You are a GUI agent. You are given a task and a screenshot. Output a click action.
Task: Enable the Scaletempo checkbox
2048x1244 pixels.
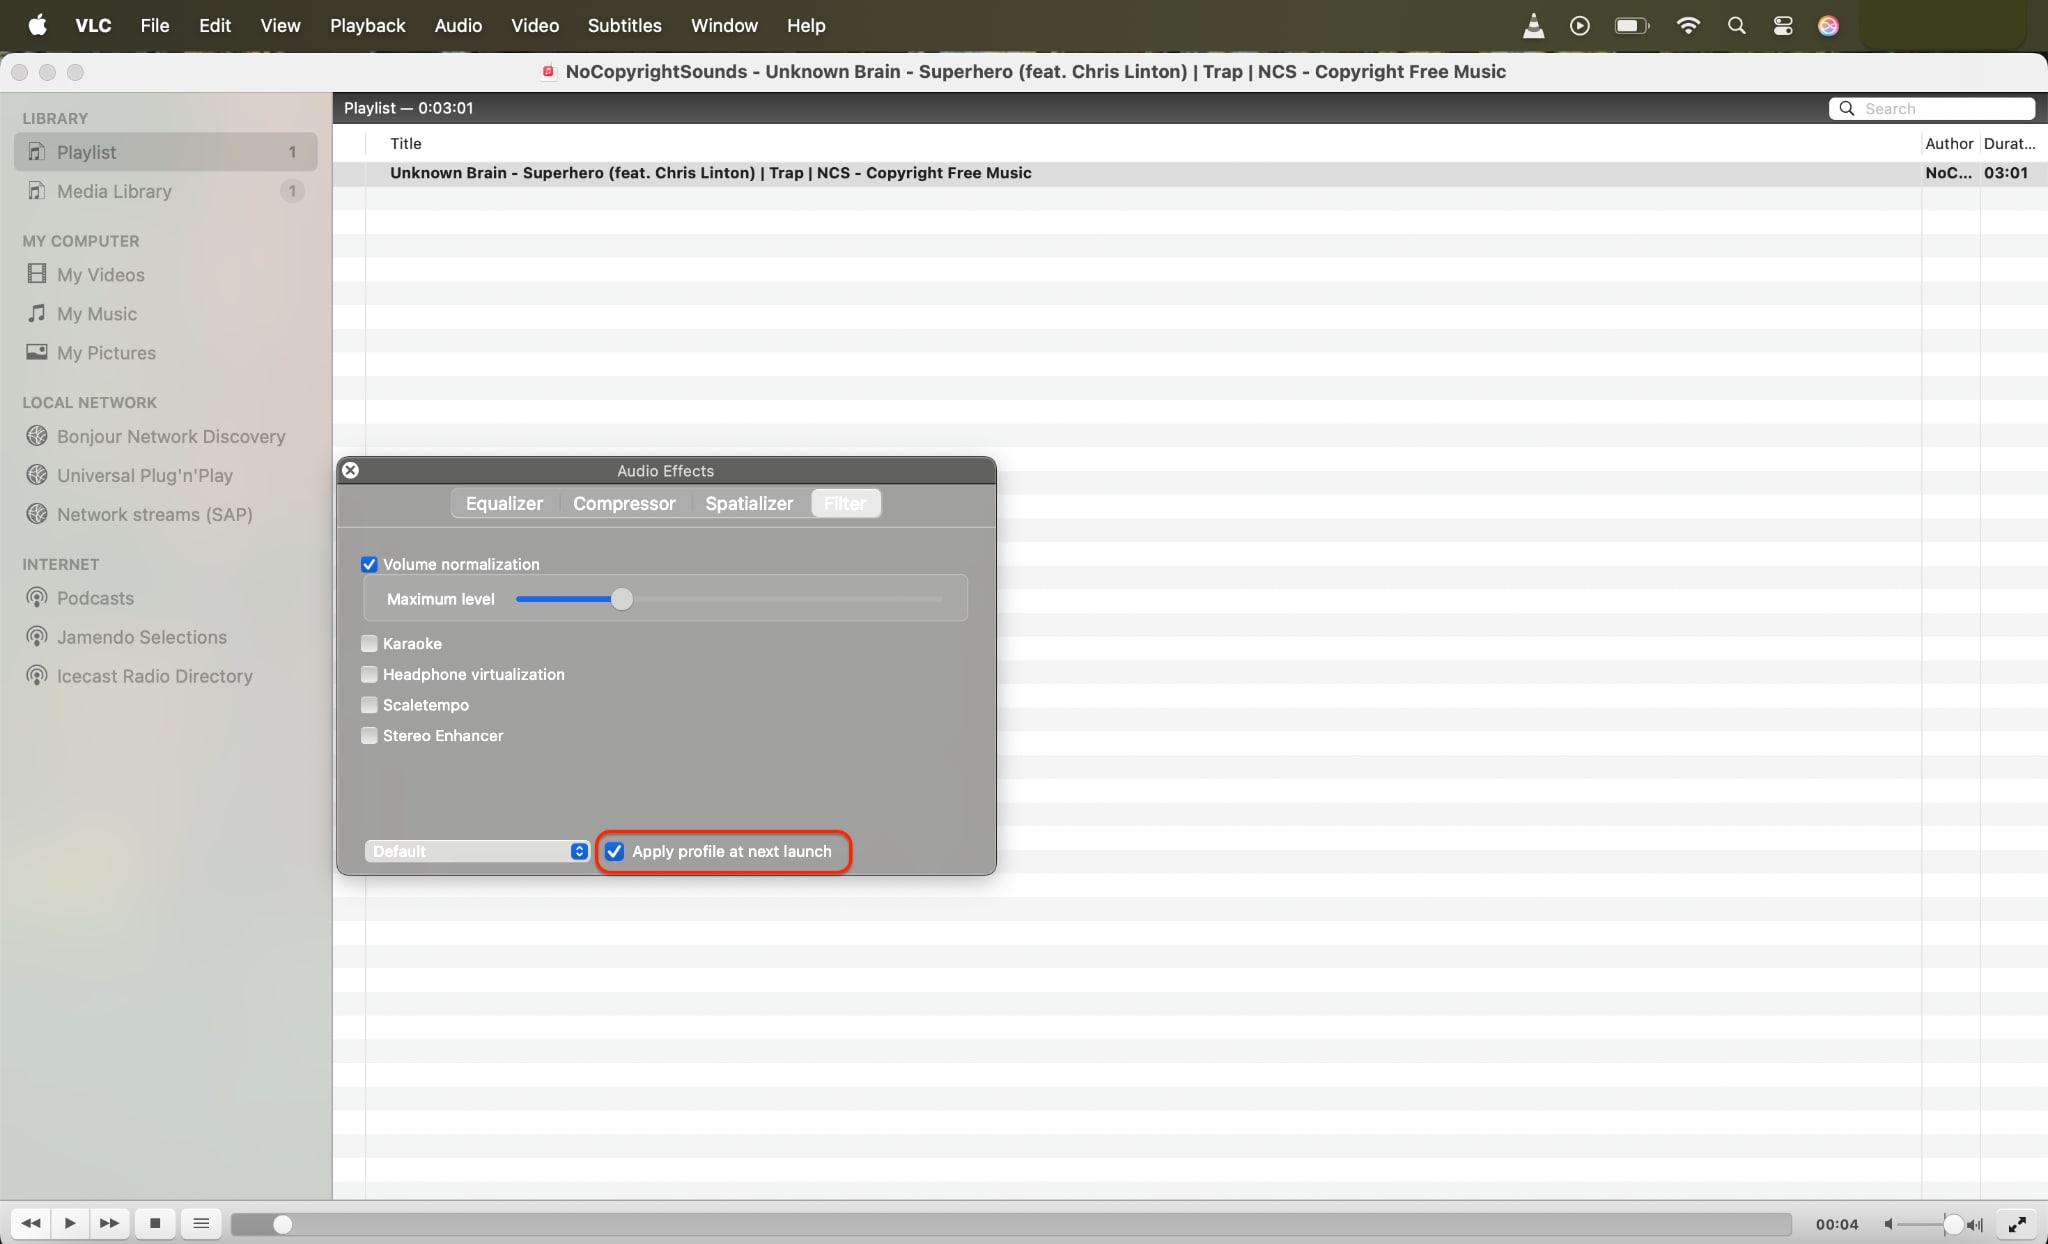(x=369, y=705)
